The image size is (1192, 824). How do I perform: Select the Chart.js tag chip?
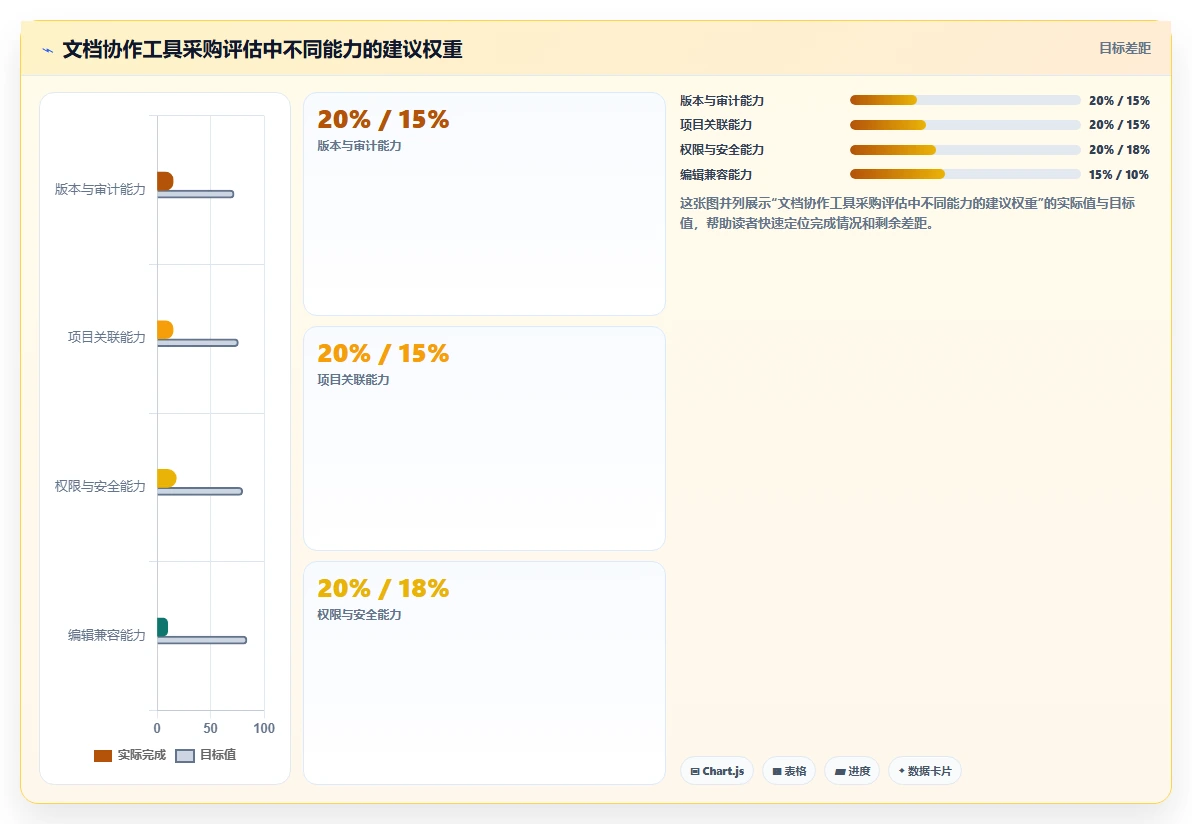(717, 771)
